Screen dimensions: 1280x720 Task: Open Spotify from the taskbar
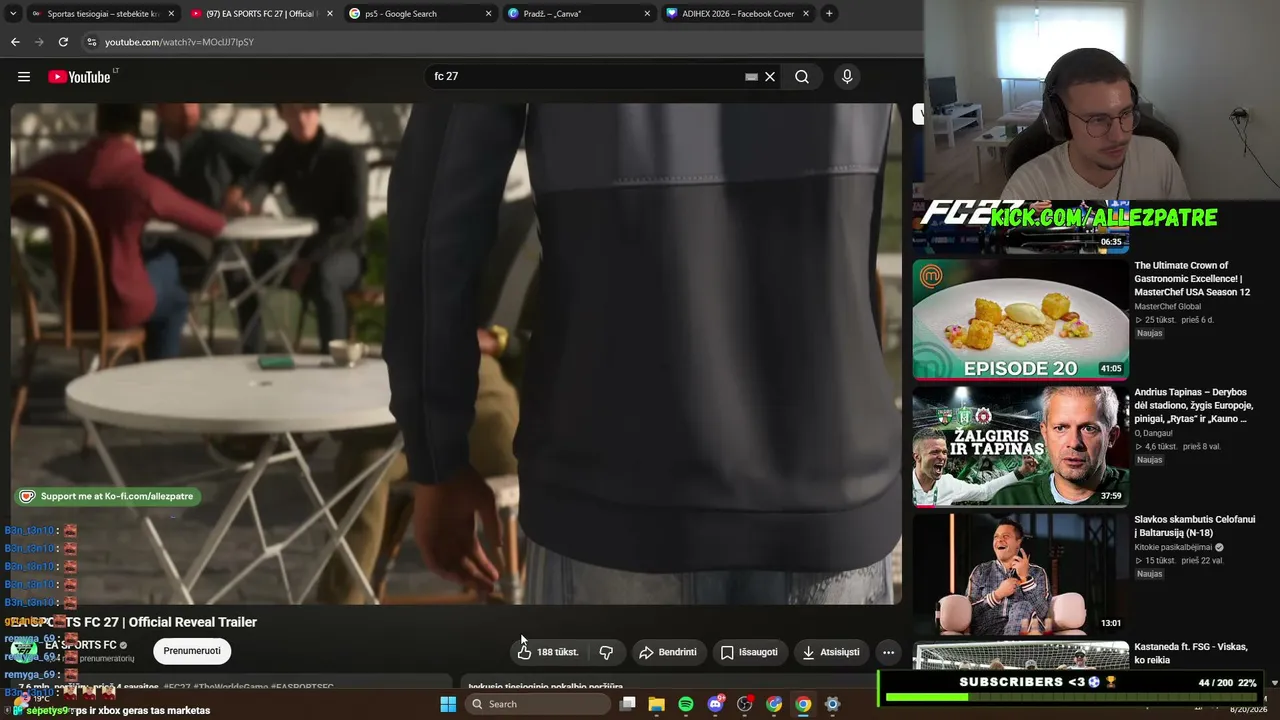685,704
